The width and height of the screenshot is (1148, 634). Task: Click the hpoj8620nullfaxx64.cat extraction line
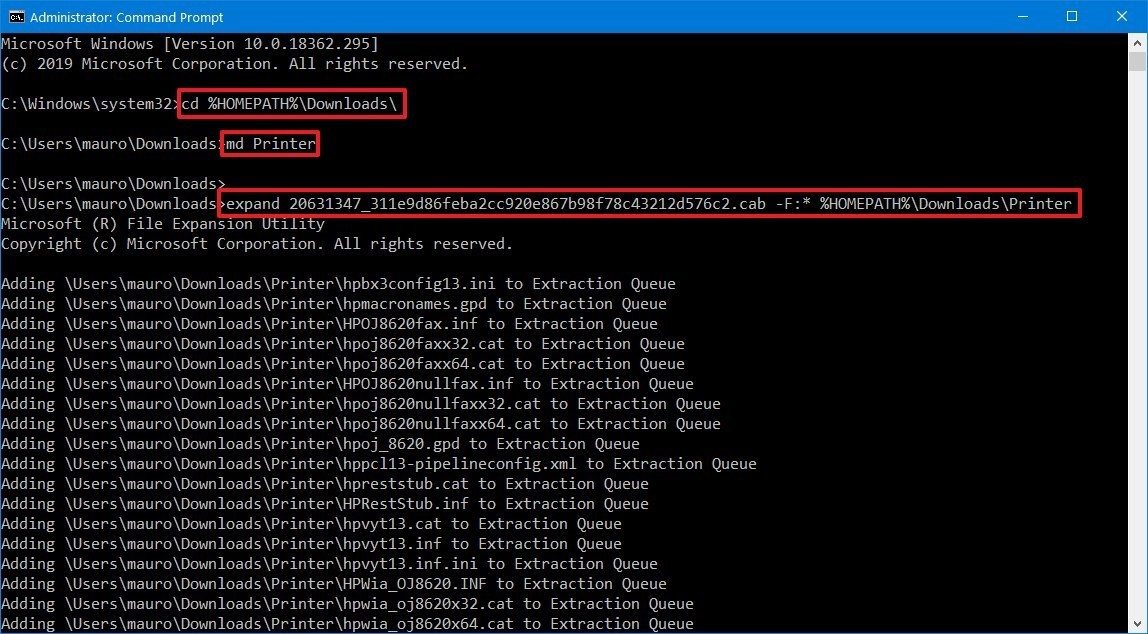tap(361, 423)
